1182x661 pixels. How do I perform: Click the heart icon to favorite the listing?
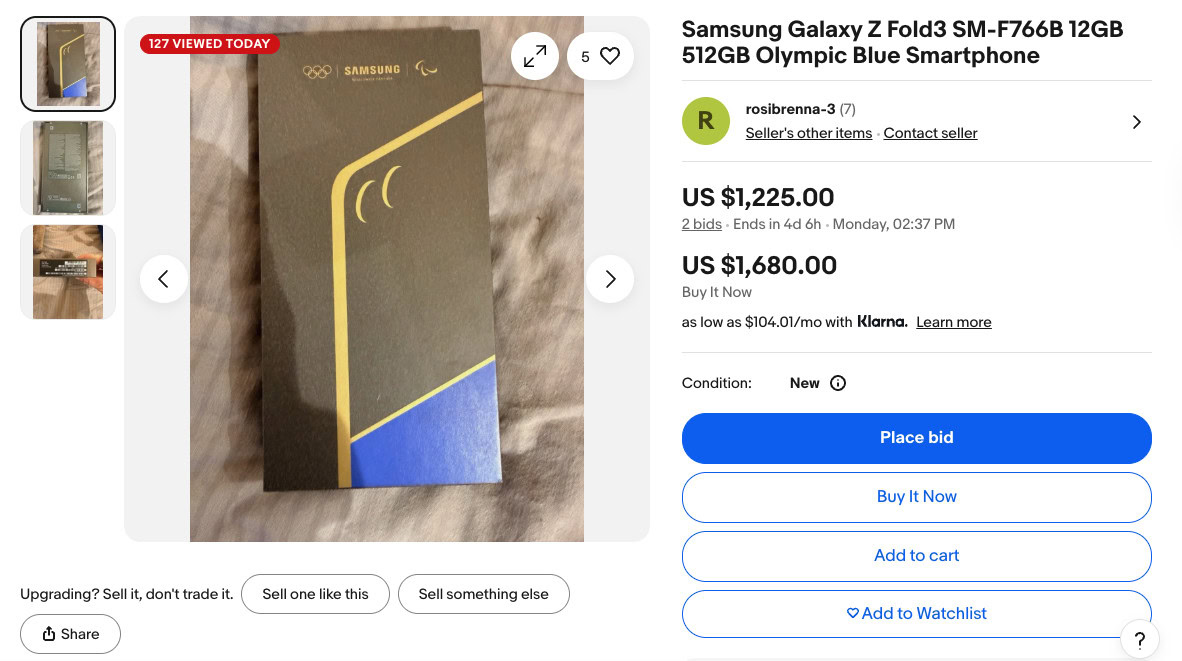[x=610, y=56]
